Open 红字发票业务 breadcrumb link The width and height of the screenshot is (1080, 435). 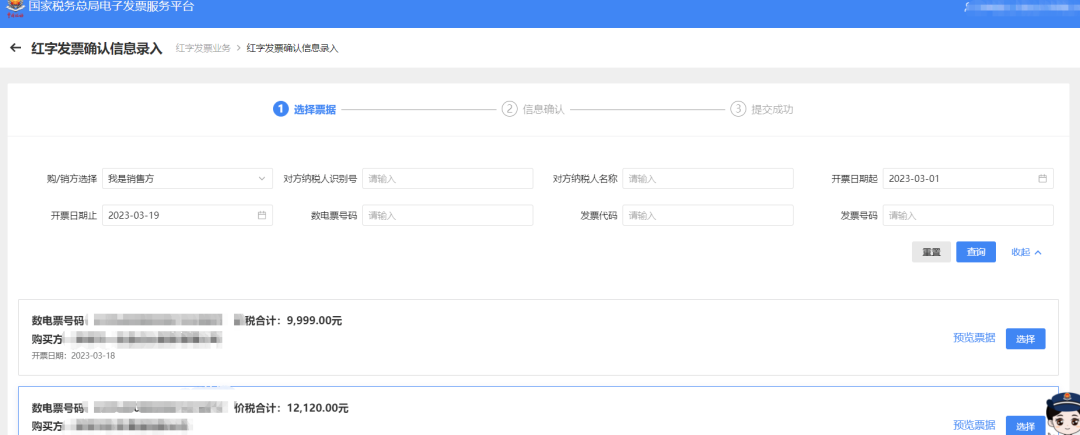[203, 48]
